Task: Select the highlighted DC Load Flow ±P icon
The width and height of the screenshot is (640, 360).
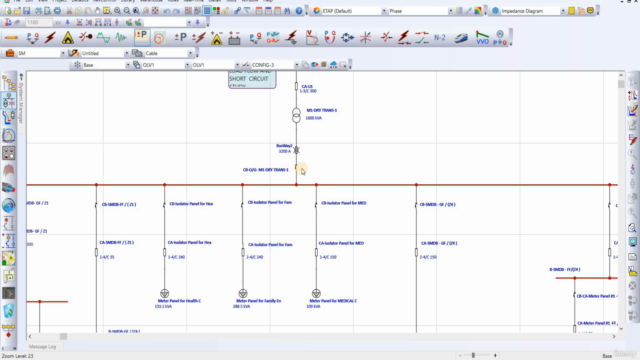Action: coord(141,37)
